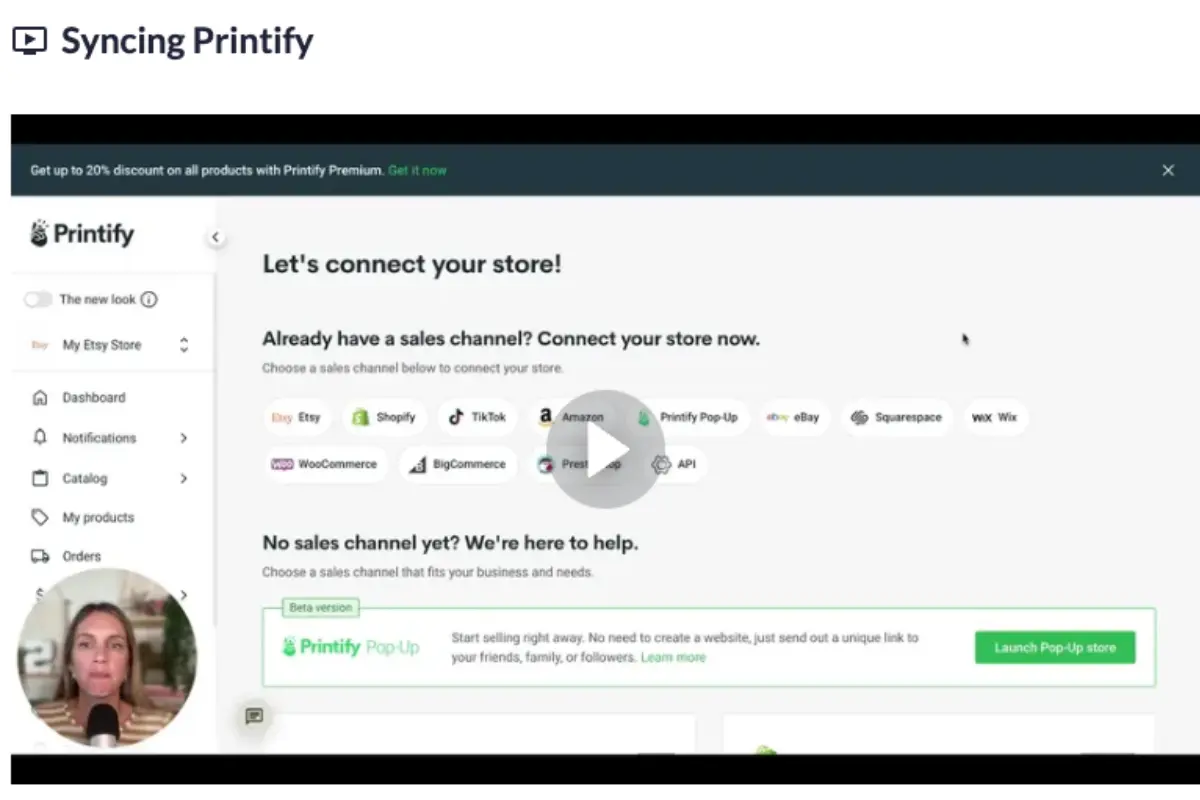
Task: Select Etsy sales channel
Action: 297,417
